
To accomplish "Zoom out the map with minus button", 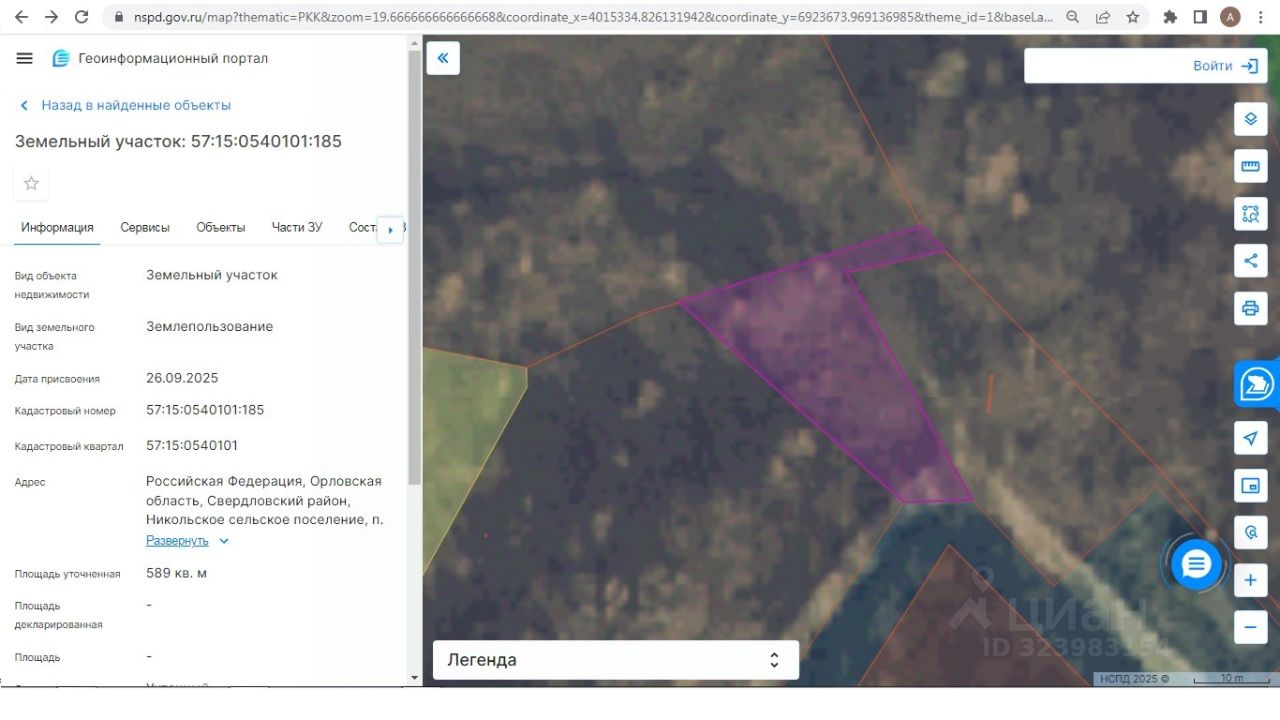I will (1250, 627).
